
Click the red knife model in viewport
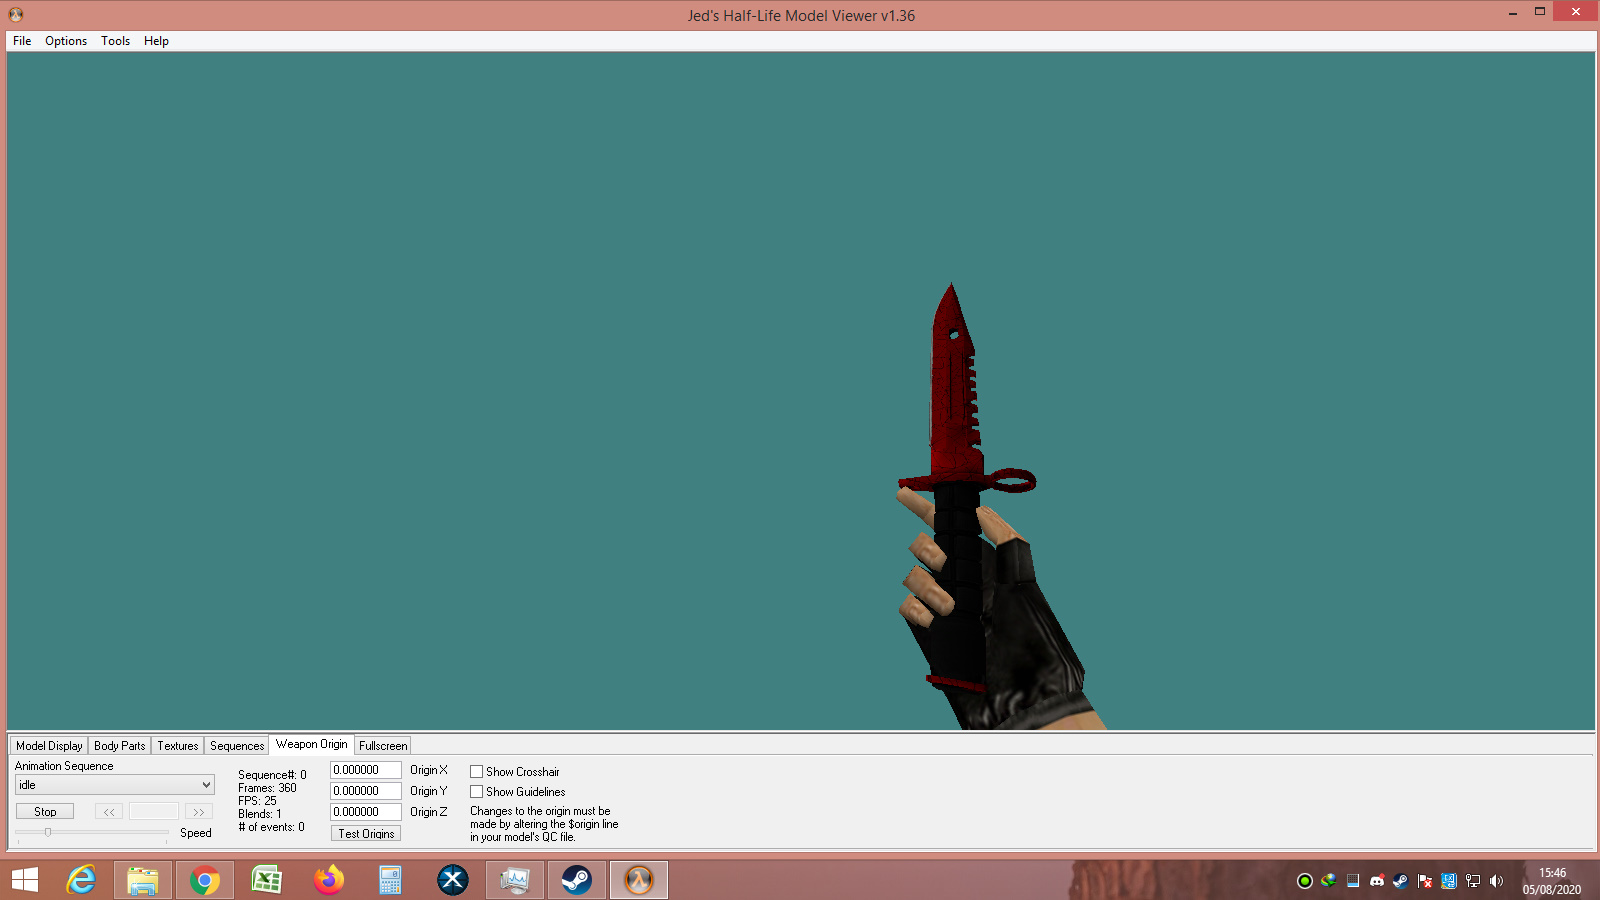point(955,400)
